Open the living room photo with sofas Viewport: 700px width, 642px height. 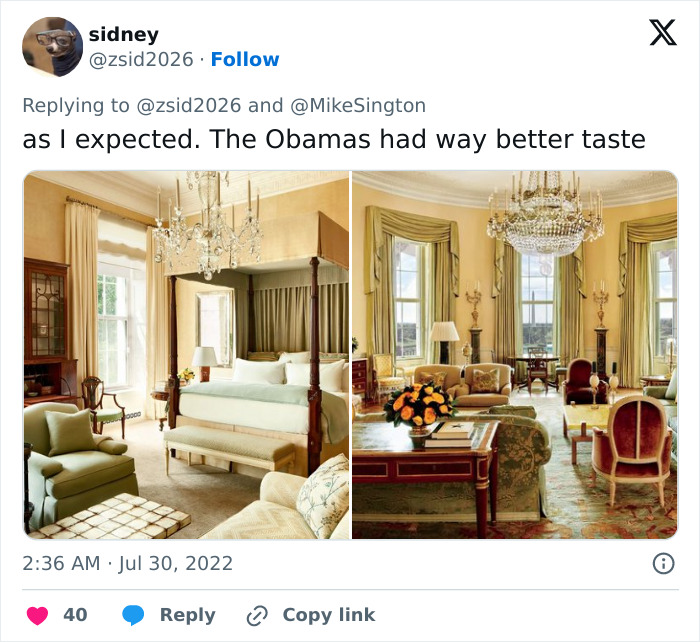tap(514, 355)
